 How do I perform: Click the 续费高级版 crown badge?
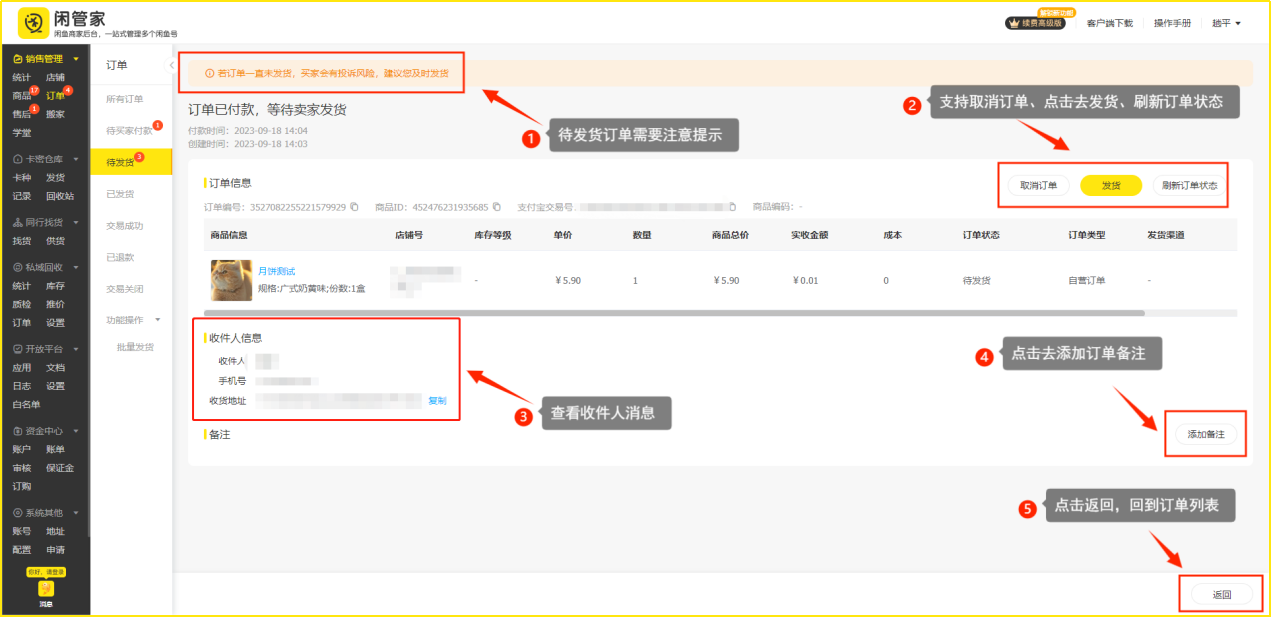(x=1035, y=23)
